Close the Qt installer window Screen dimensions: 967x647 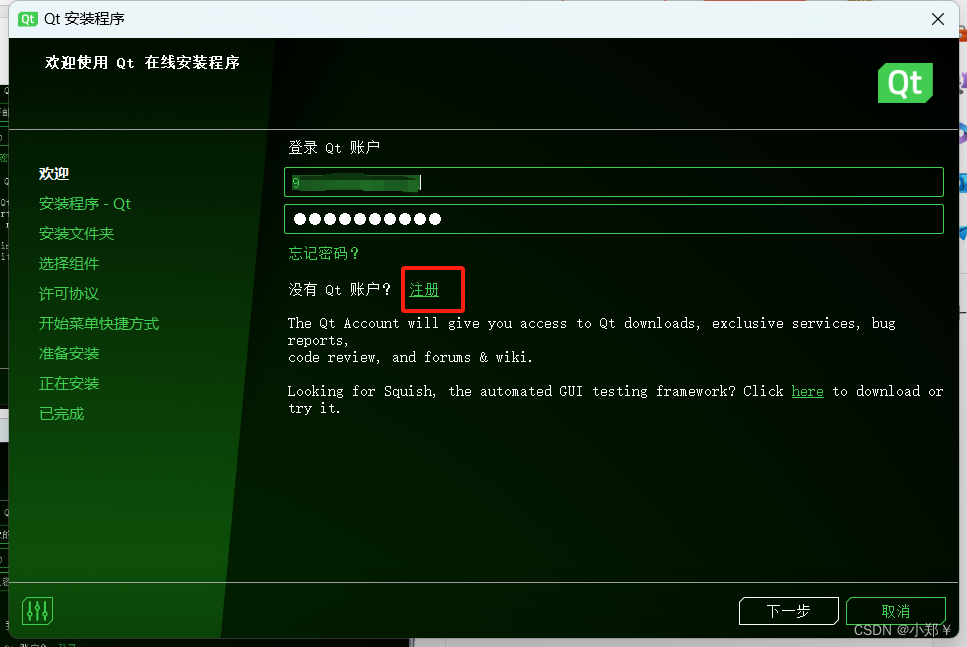click(x=937, y=19)
